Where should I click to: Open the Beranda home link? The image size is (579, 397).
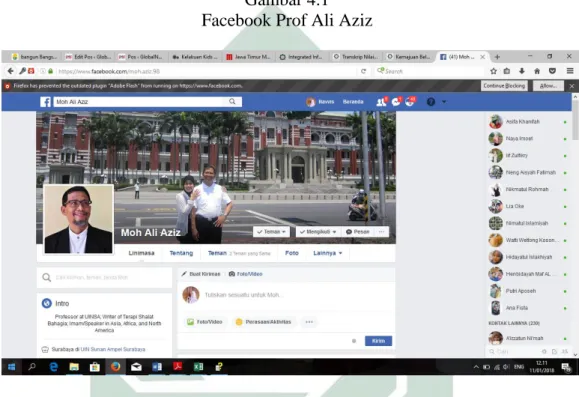(353, 102)
